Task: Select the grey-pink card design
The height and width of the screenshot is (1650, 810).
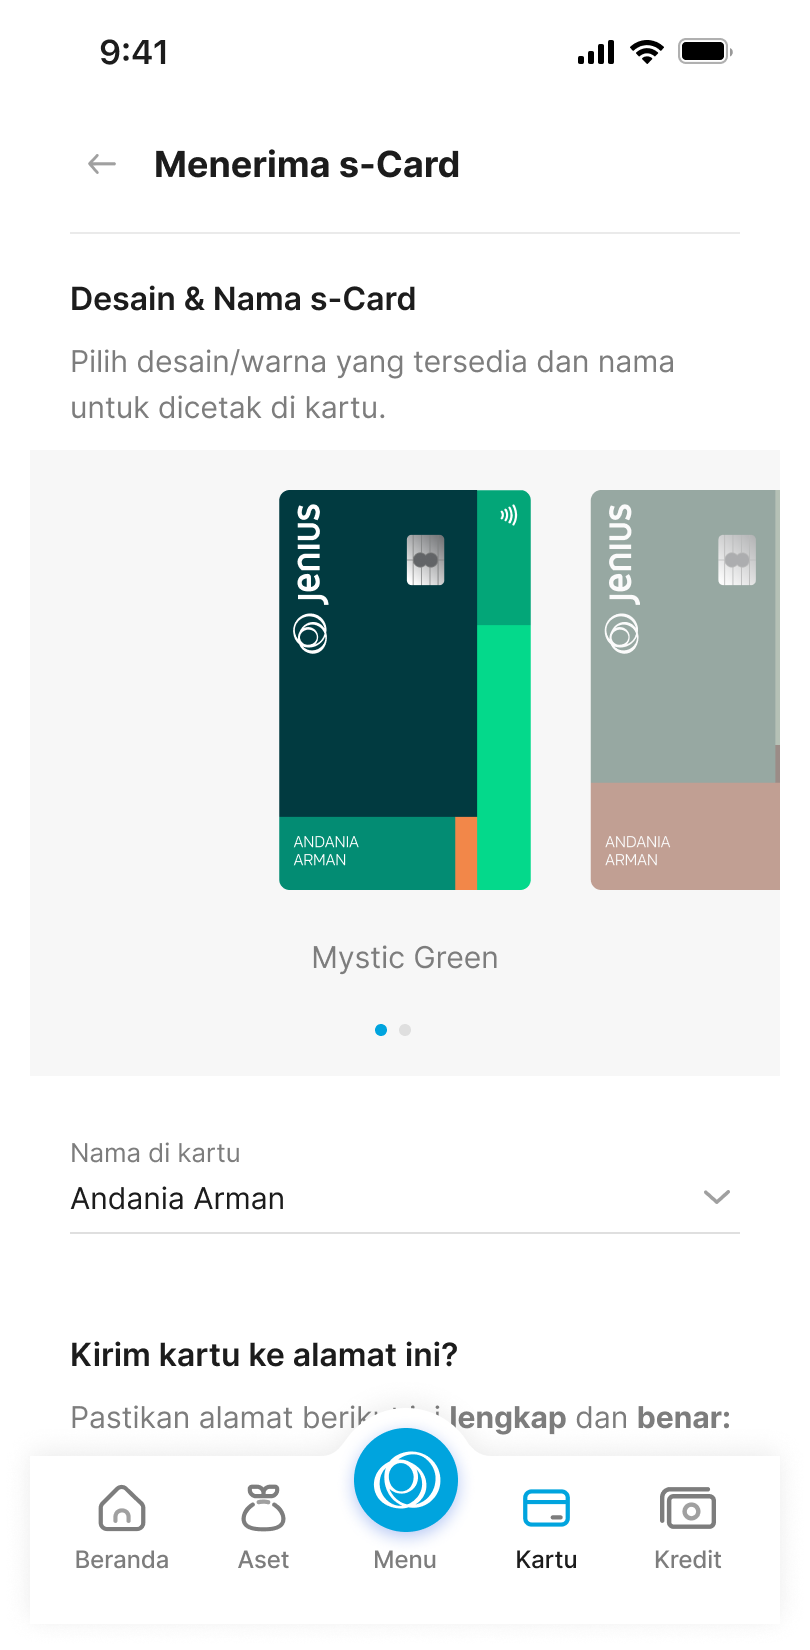Action: [685, 690]
